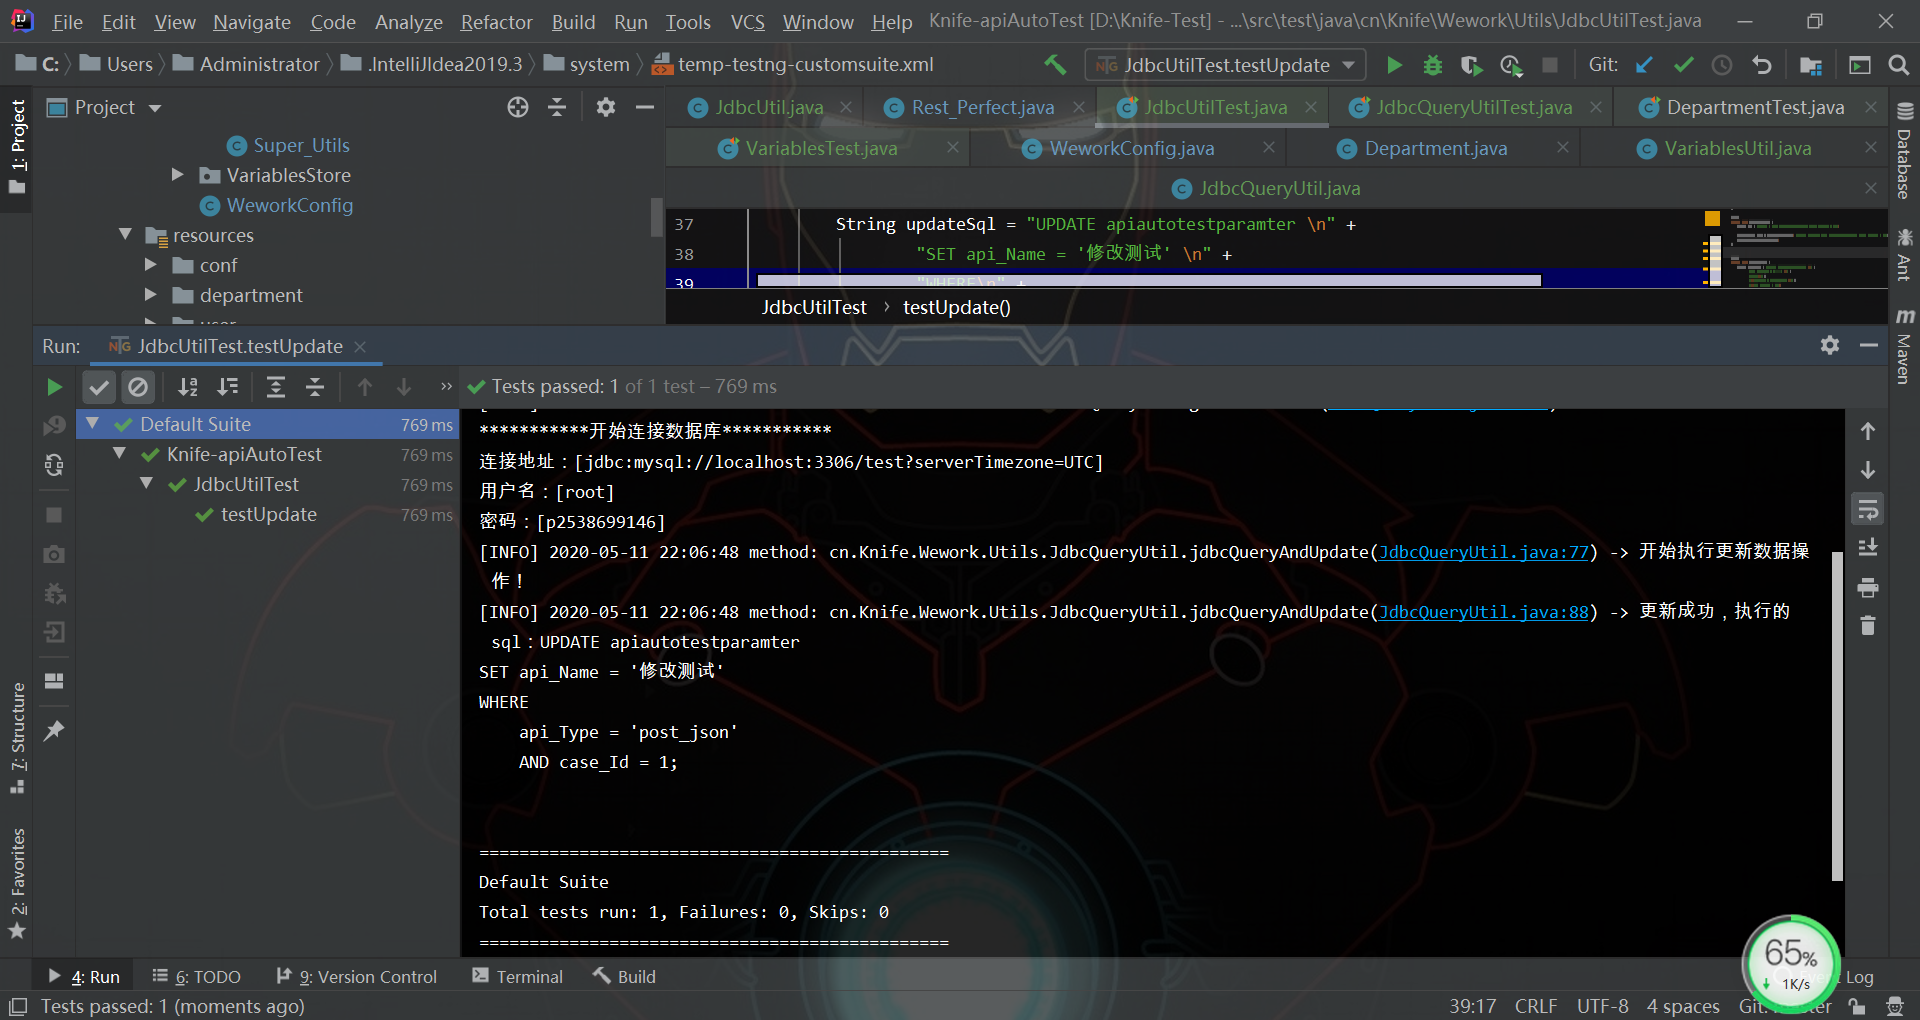The width and height of the screenshot is (1920, 1020).
Task: Select the testUpdate test result row
Action: click(268, 514)
